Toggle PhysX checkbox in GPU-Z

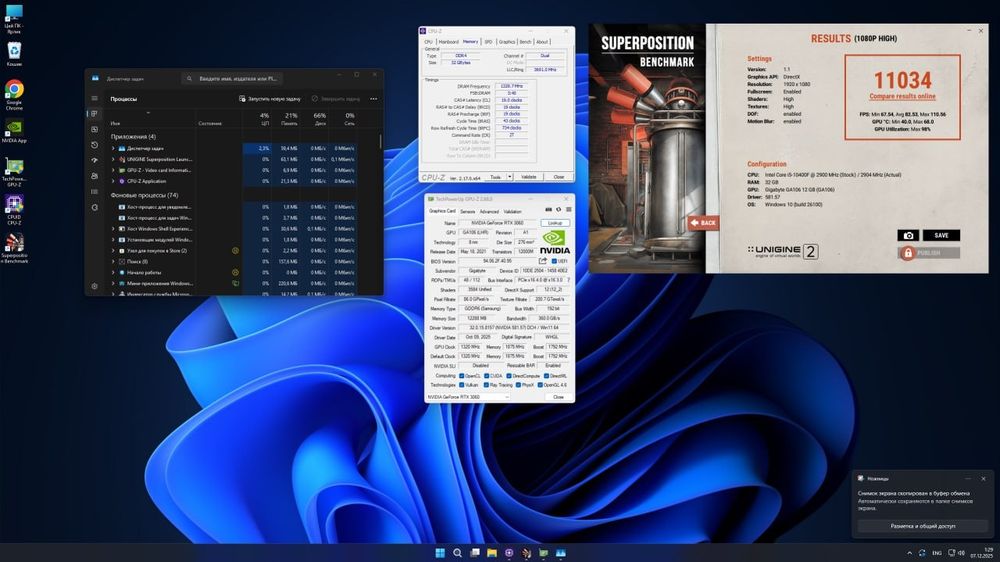coord(518,385)
